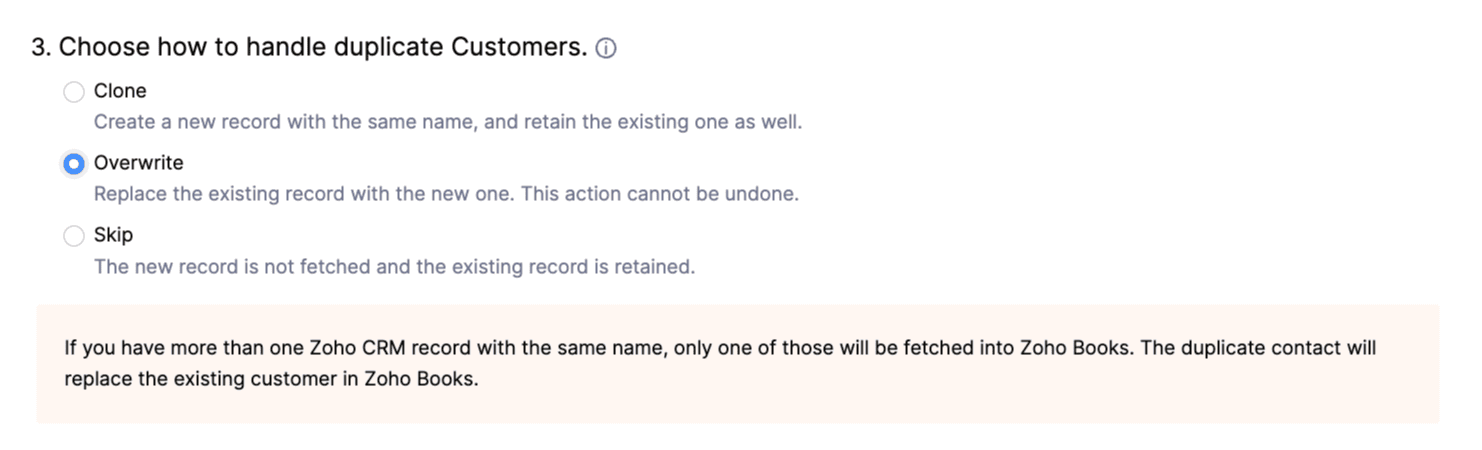Click the "Skip" option label
1482x450 pixels.
(x=113, y=235)
